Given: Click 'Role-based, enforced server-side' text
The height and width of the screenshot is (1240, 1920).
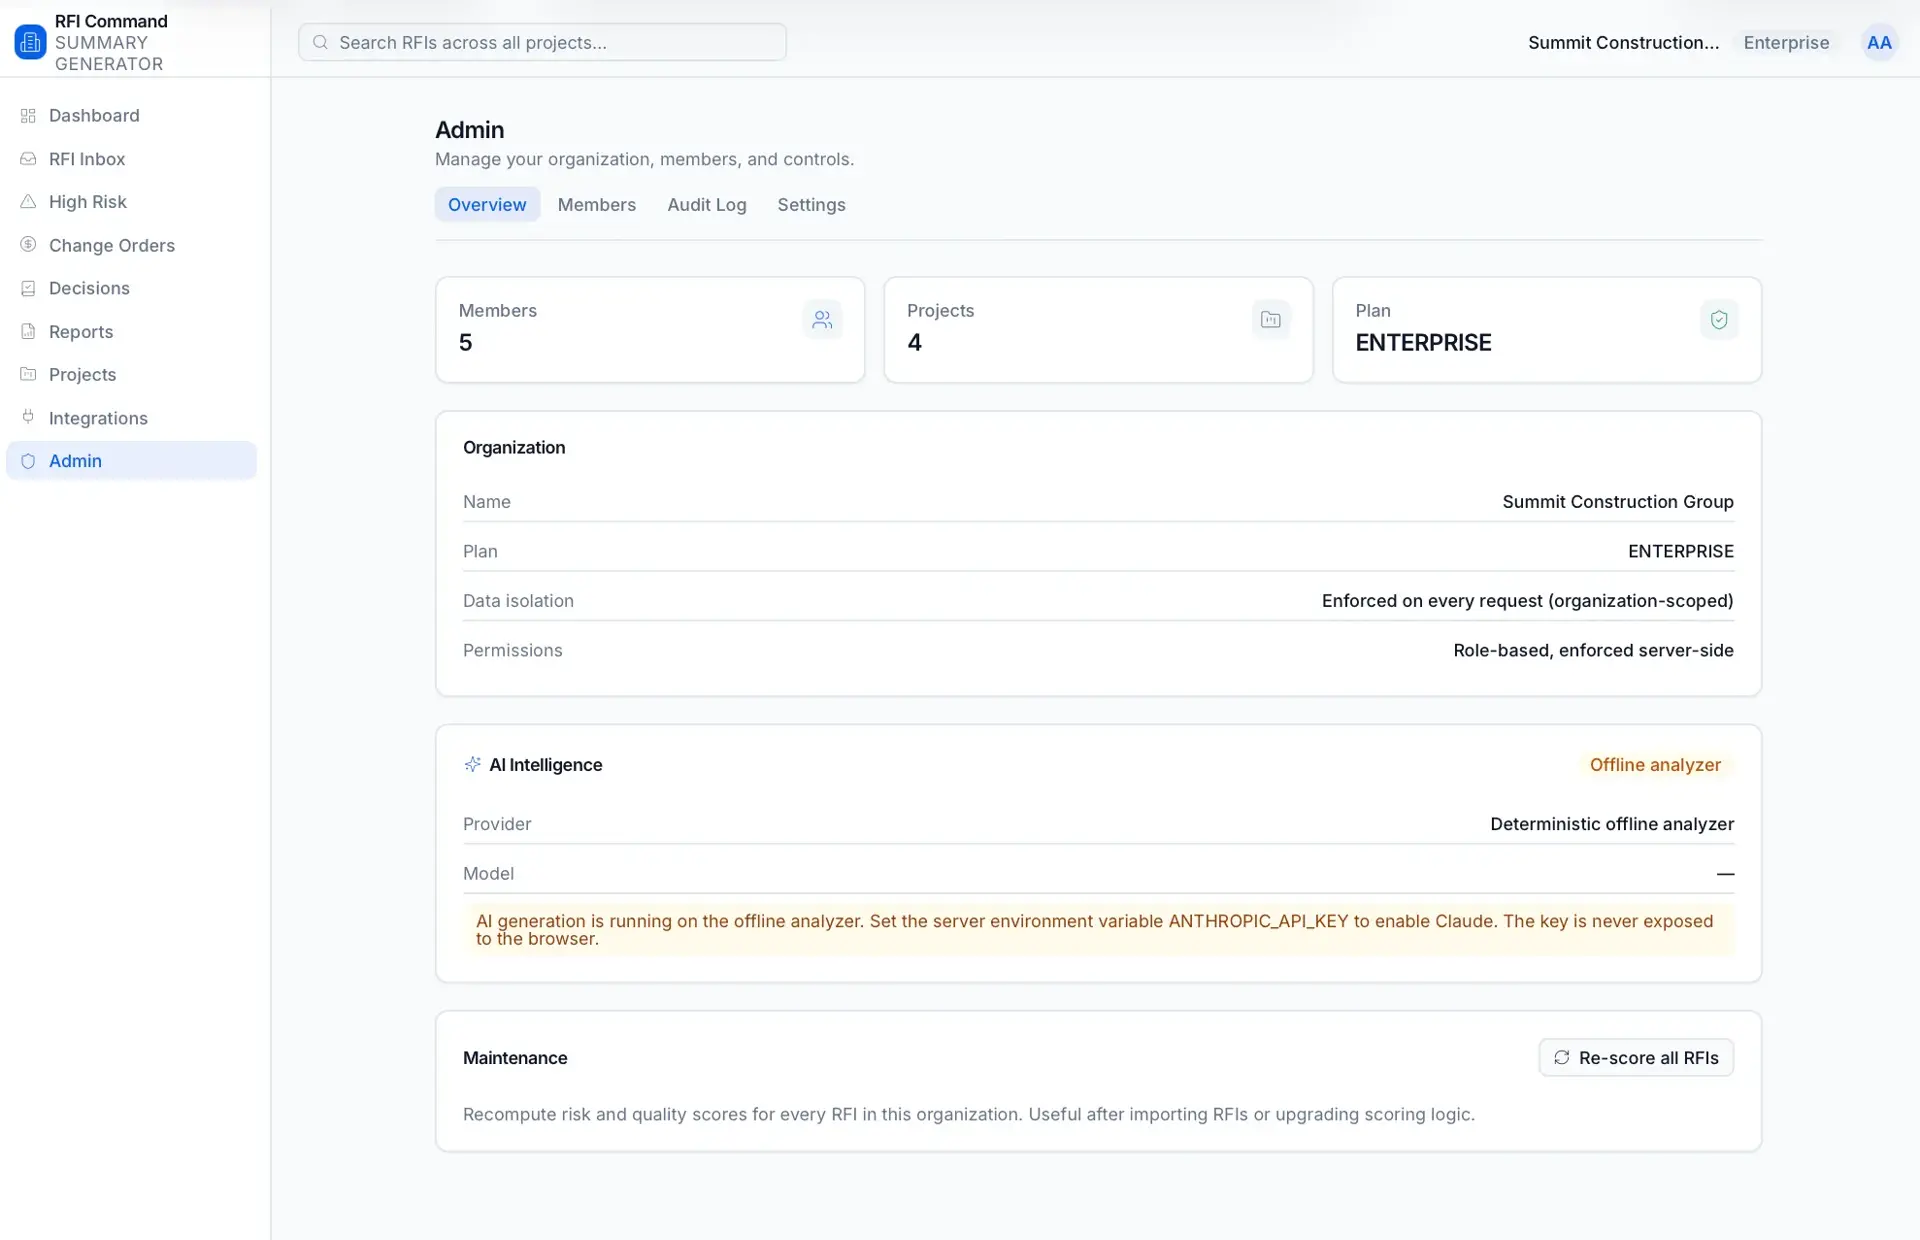Looking at the screenshot, I should tap(1593, 650).
